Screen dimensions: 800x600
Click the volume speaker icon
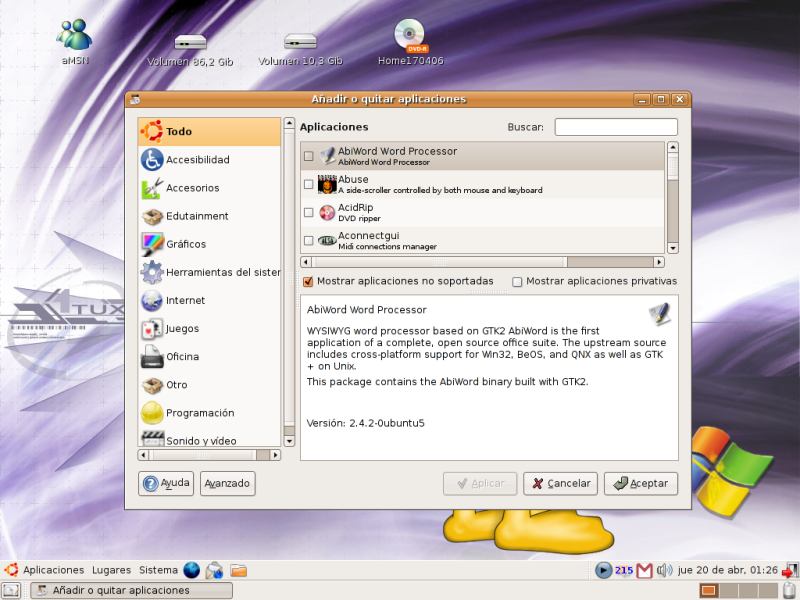pos(664,570)
